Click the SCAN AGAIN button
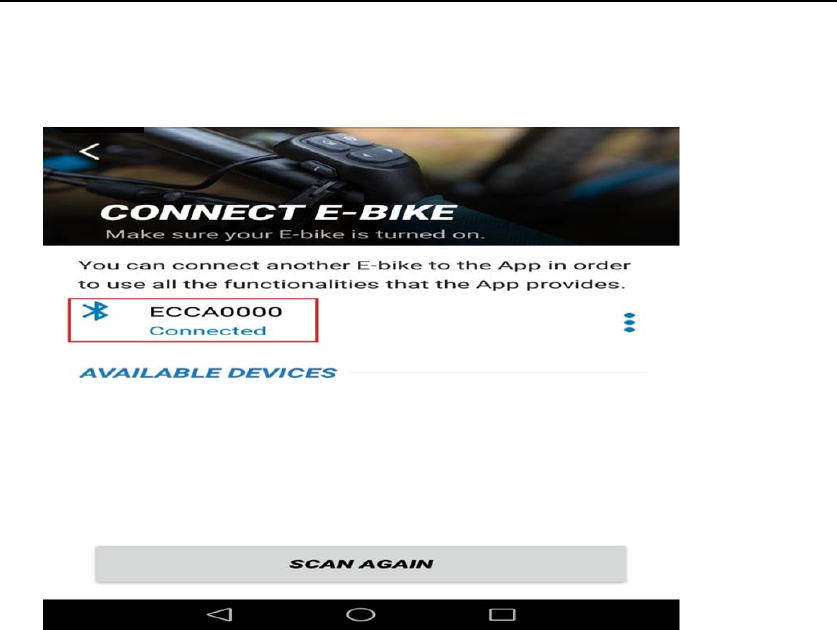Viewport: 837px width, 630px height. 361,564
